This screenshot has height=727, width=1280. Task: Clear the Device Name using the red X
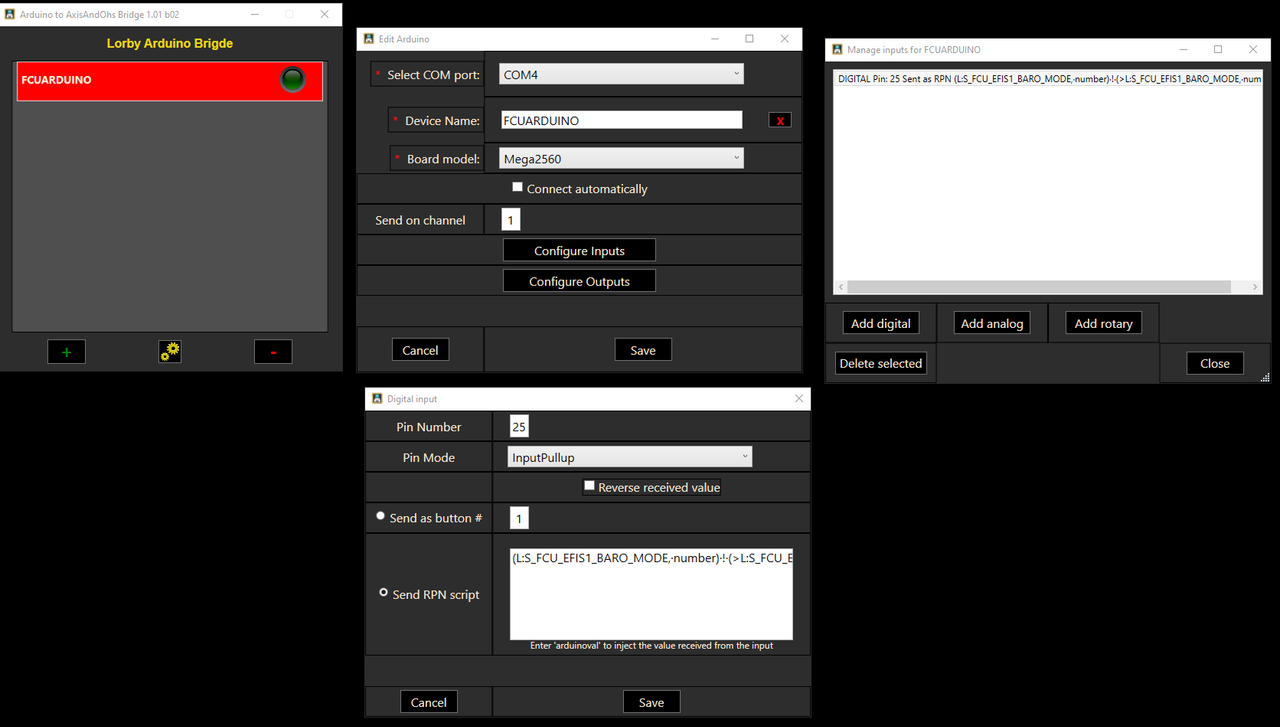(779, 119)
